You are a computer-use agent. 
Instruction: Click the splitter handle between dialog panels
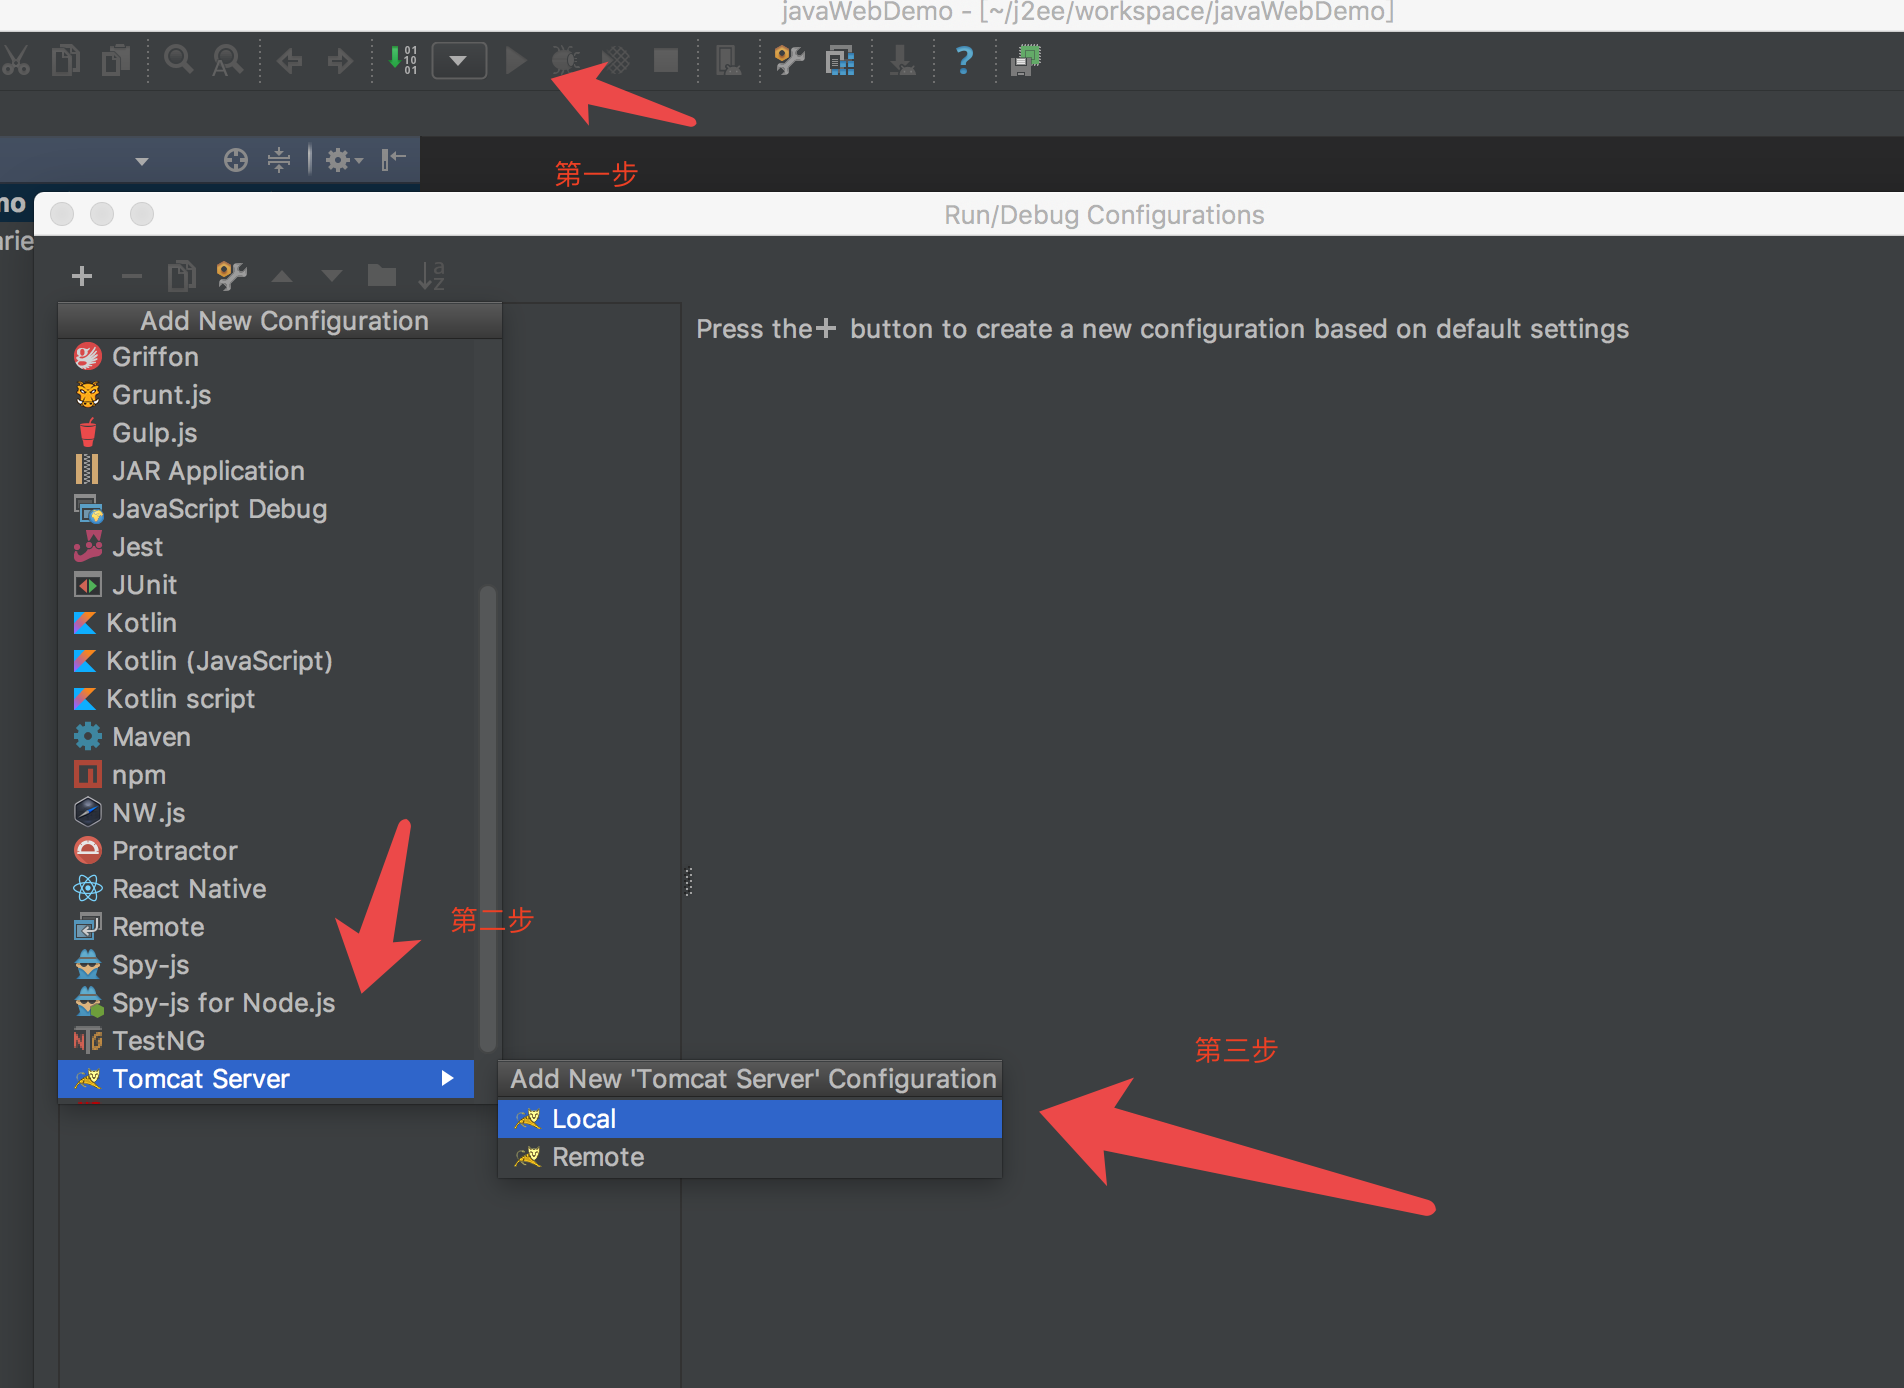688,881
